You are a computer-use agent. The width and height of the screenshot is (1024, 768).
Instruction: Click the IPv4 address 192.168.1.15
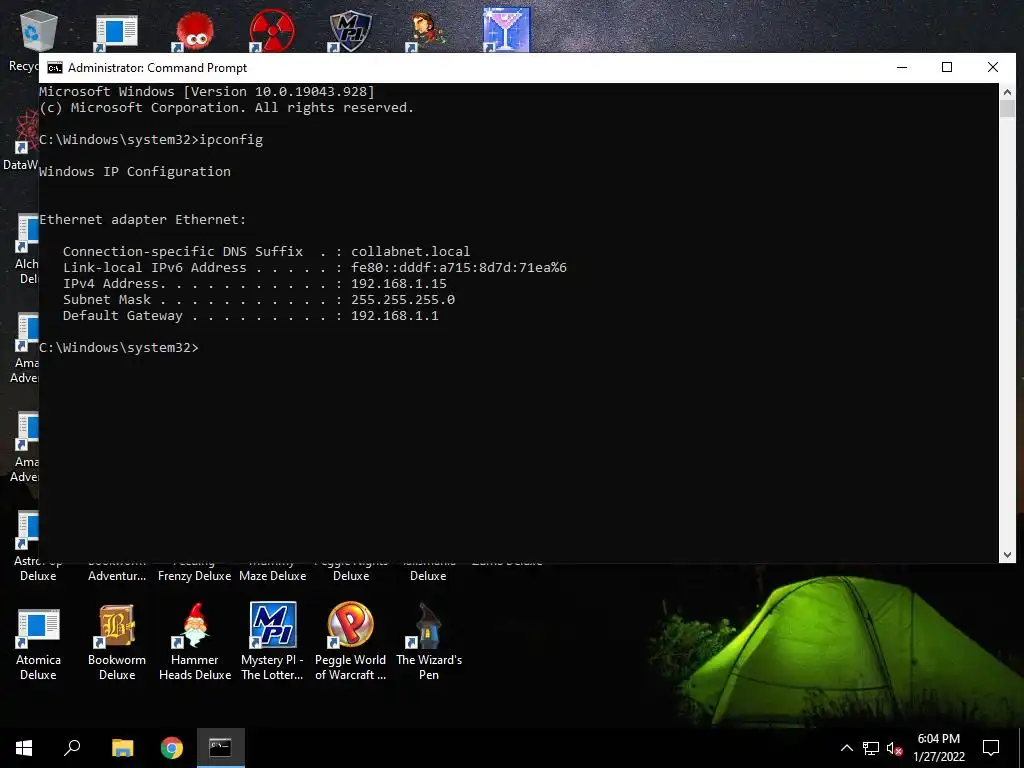click(399, 283)
